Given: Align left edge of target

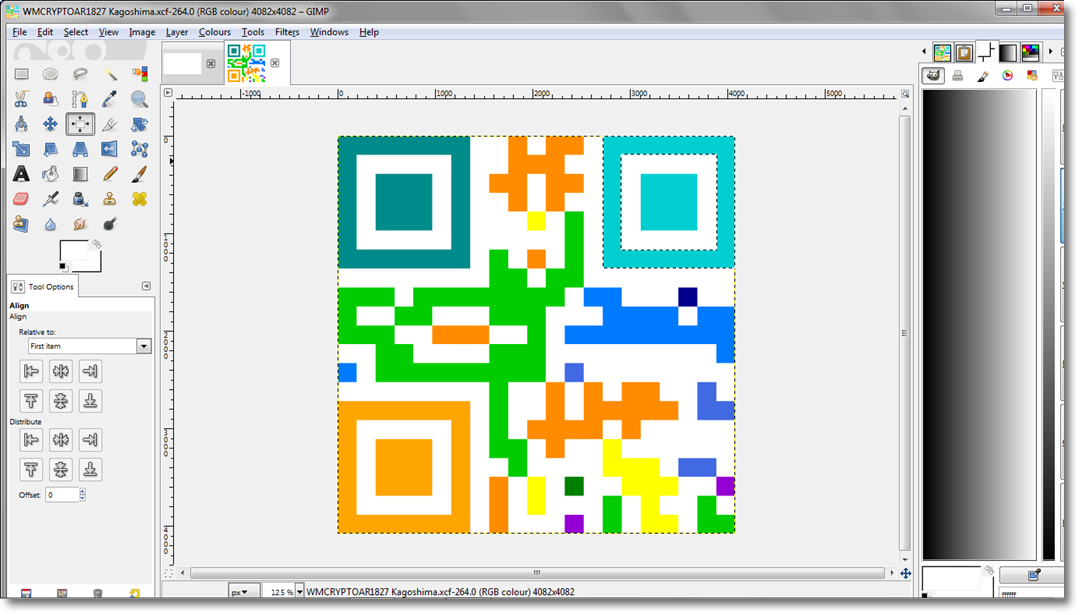Looking at the screenshot, I should (31, 371).
